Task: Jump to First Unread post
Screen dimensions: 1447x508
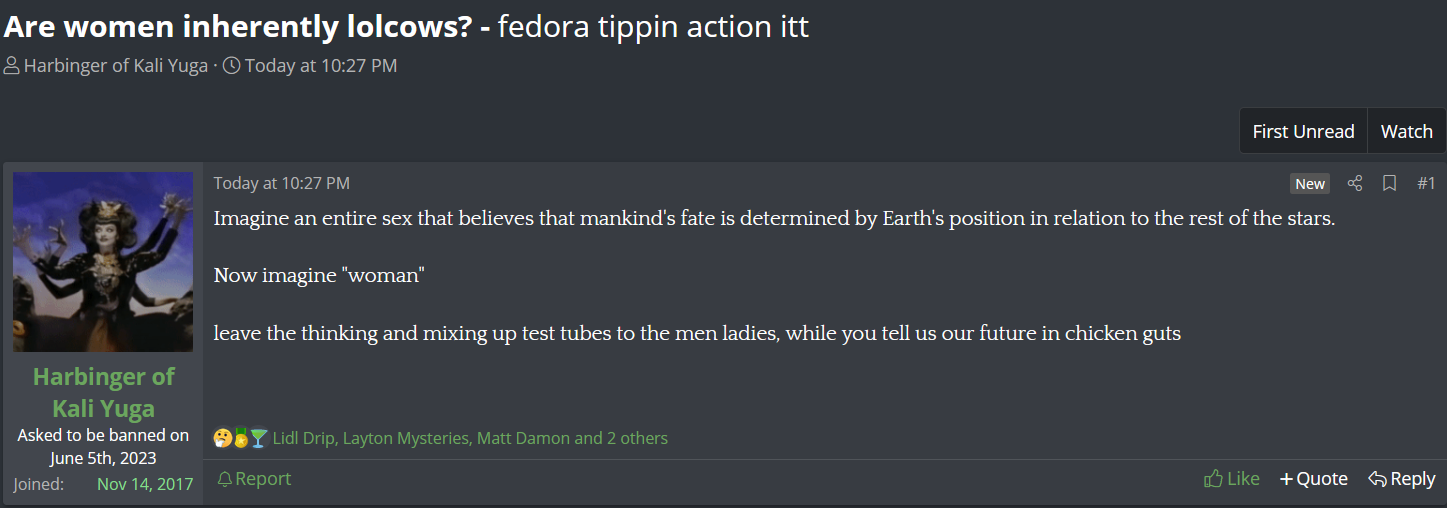Action: coord(1303,131)
